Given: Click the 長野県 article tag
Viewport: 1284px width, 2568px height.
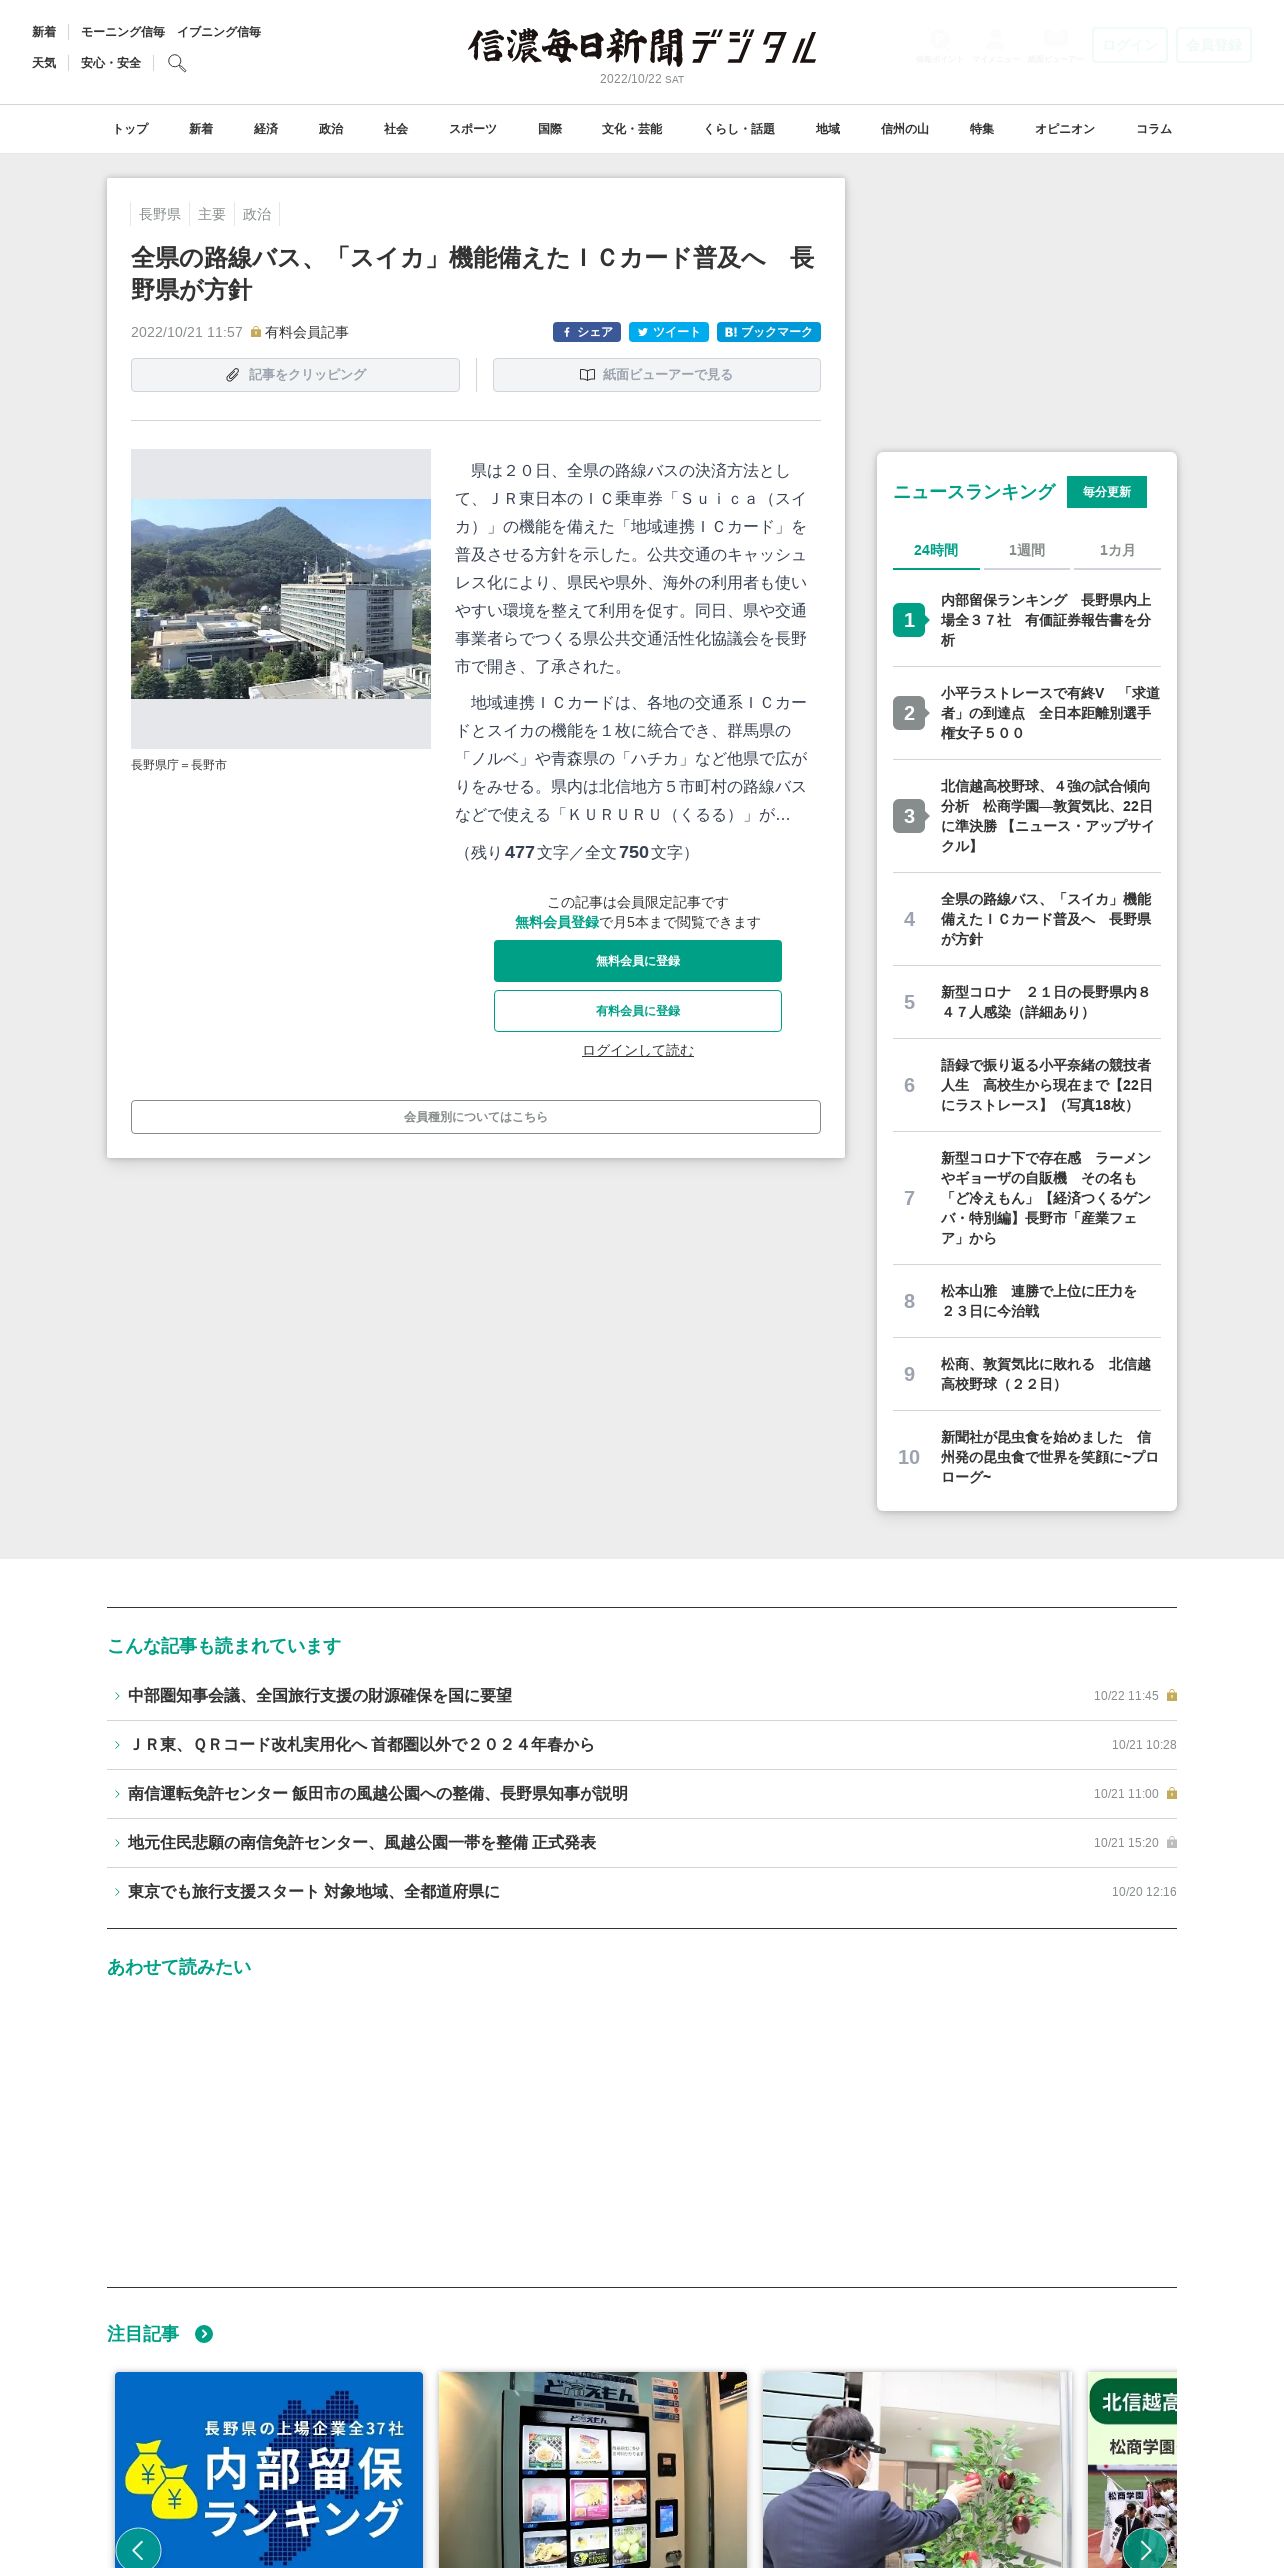Looking at the screenshot, I should click(x=160, y=214).
